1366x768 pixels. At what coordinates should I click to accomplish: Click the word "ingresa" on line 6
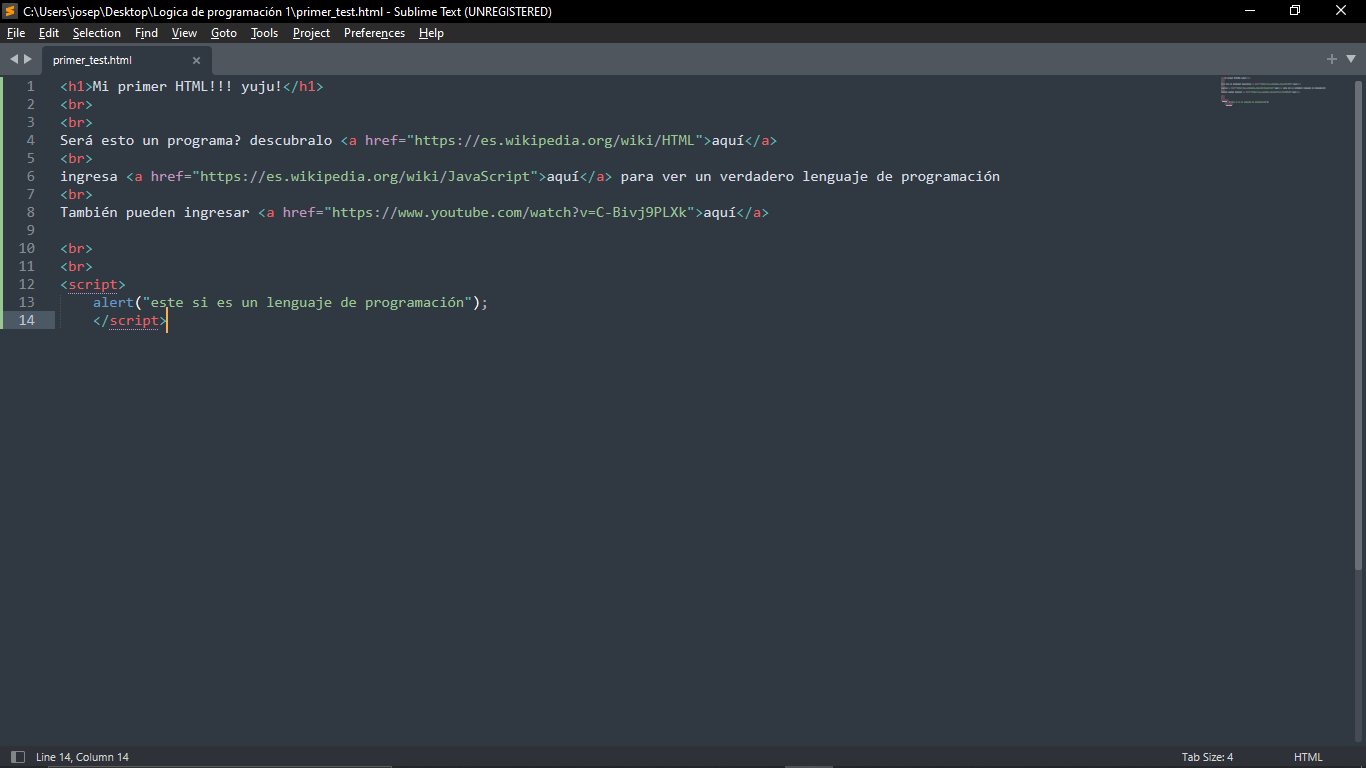pos(88,176)
